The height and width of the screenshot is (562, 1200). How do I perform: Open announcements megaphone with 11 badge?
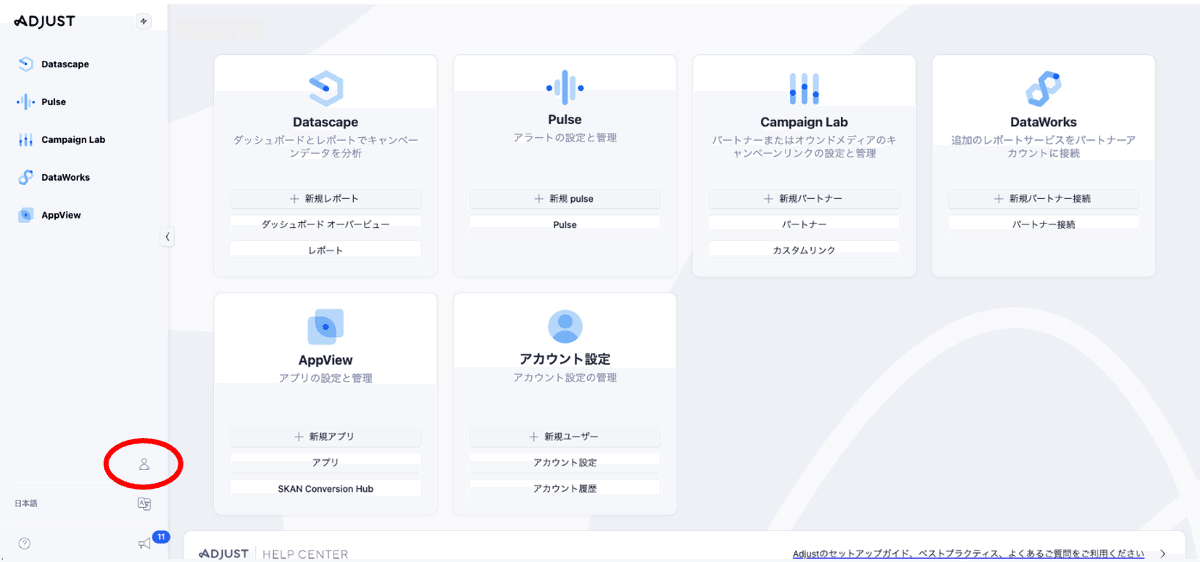click(145, 543)
